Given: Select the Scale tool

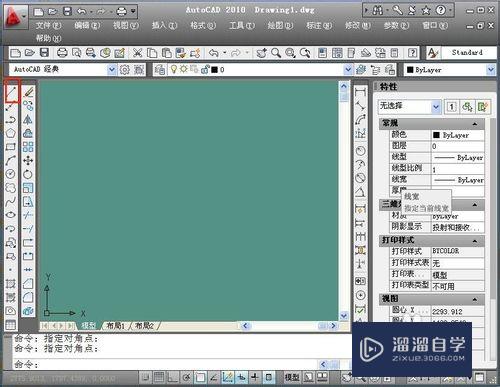Looking at the screenshot, I should pyautogui.click(x=28, y=188).
